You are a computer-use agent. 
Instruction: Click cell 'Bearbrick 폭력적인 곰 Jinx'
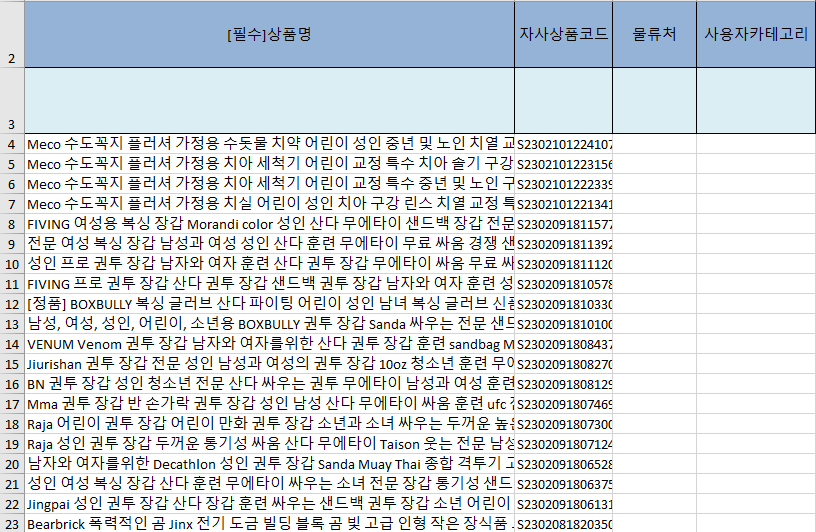pyautogui.click(x=270, y=523)
